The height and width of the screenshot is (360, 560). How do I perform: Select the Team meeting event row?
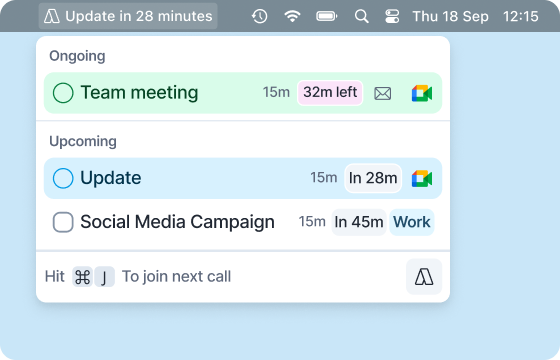point(243,93)
